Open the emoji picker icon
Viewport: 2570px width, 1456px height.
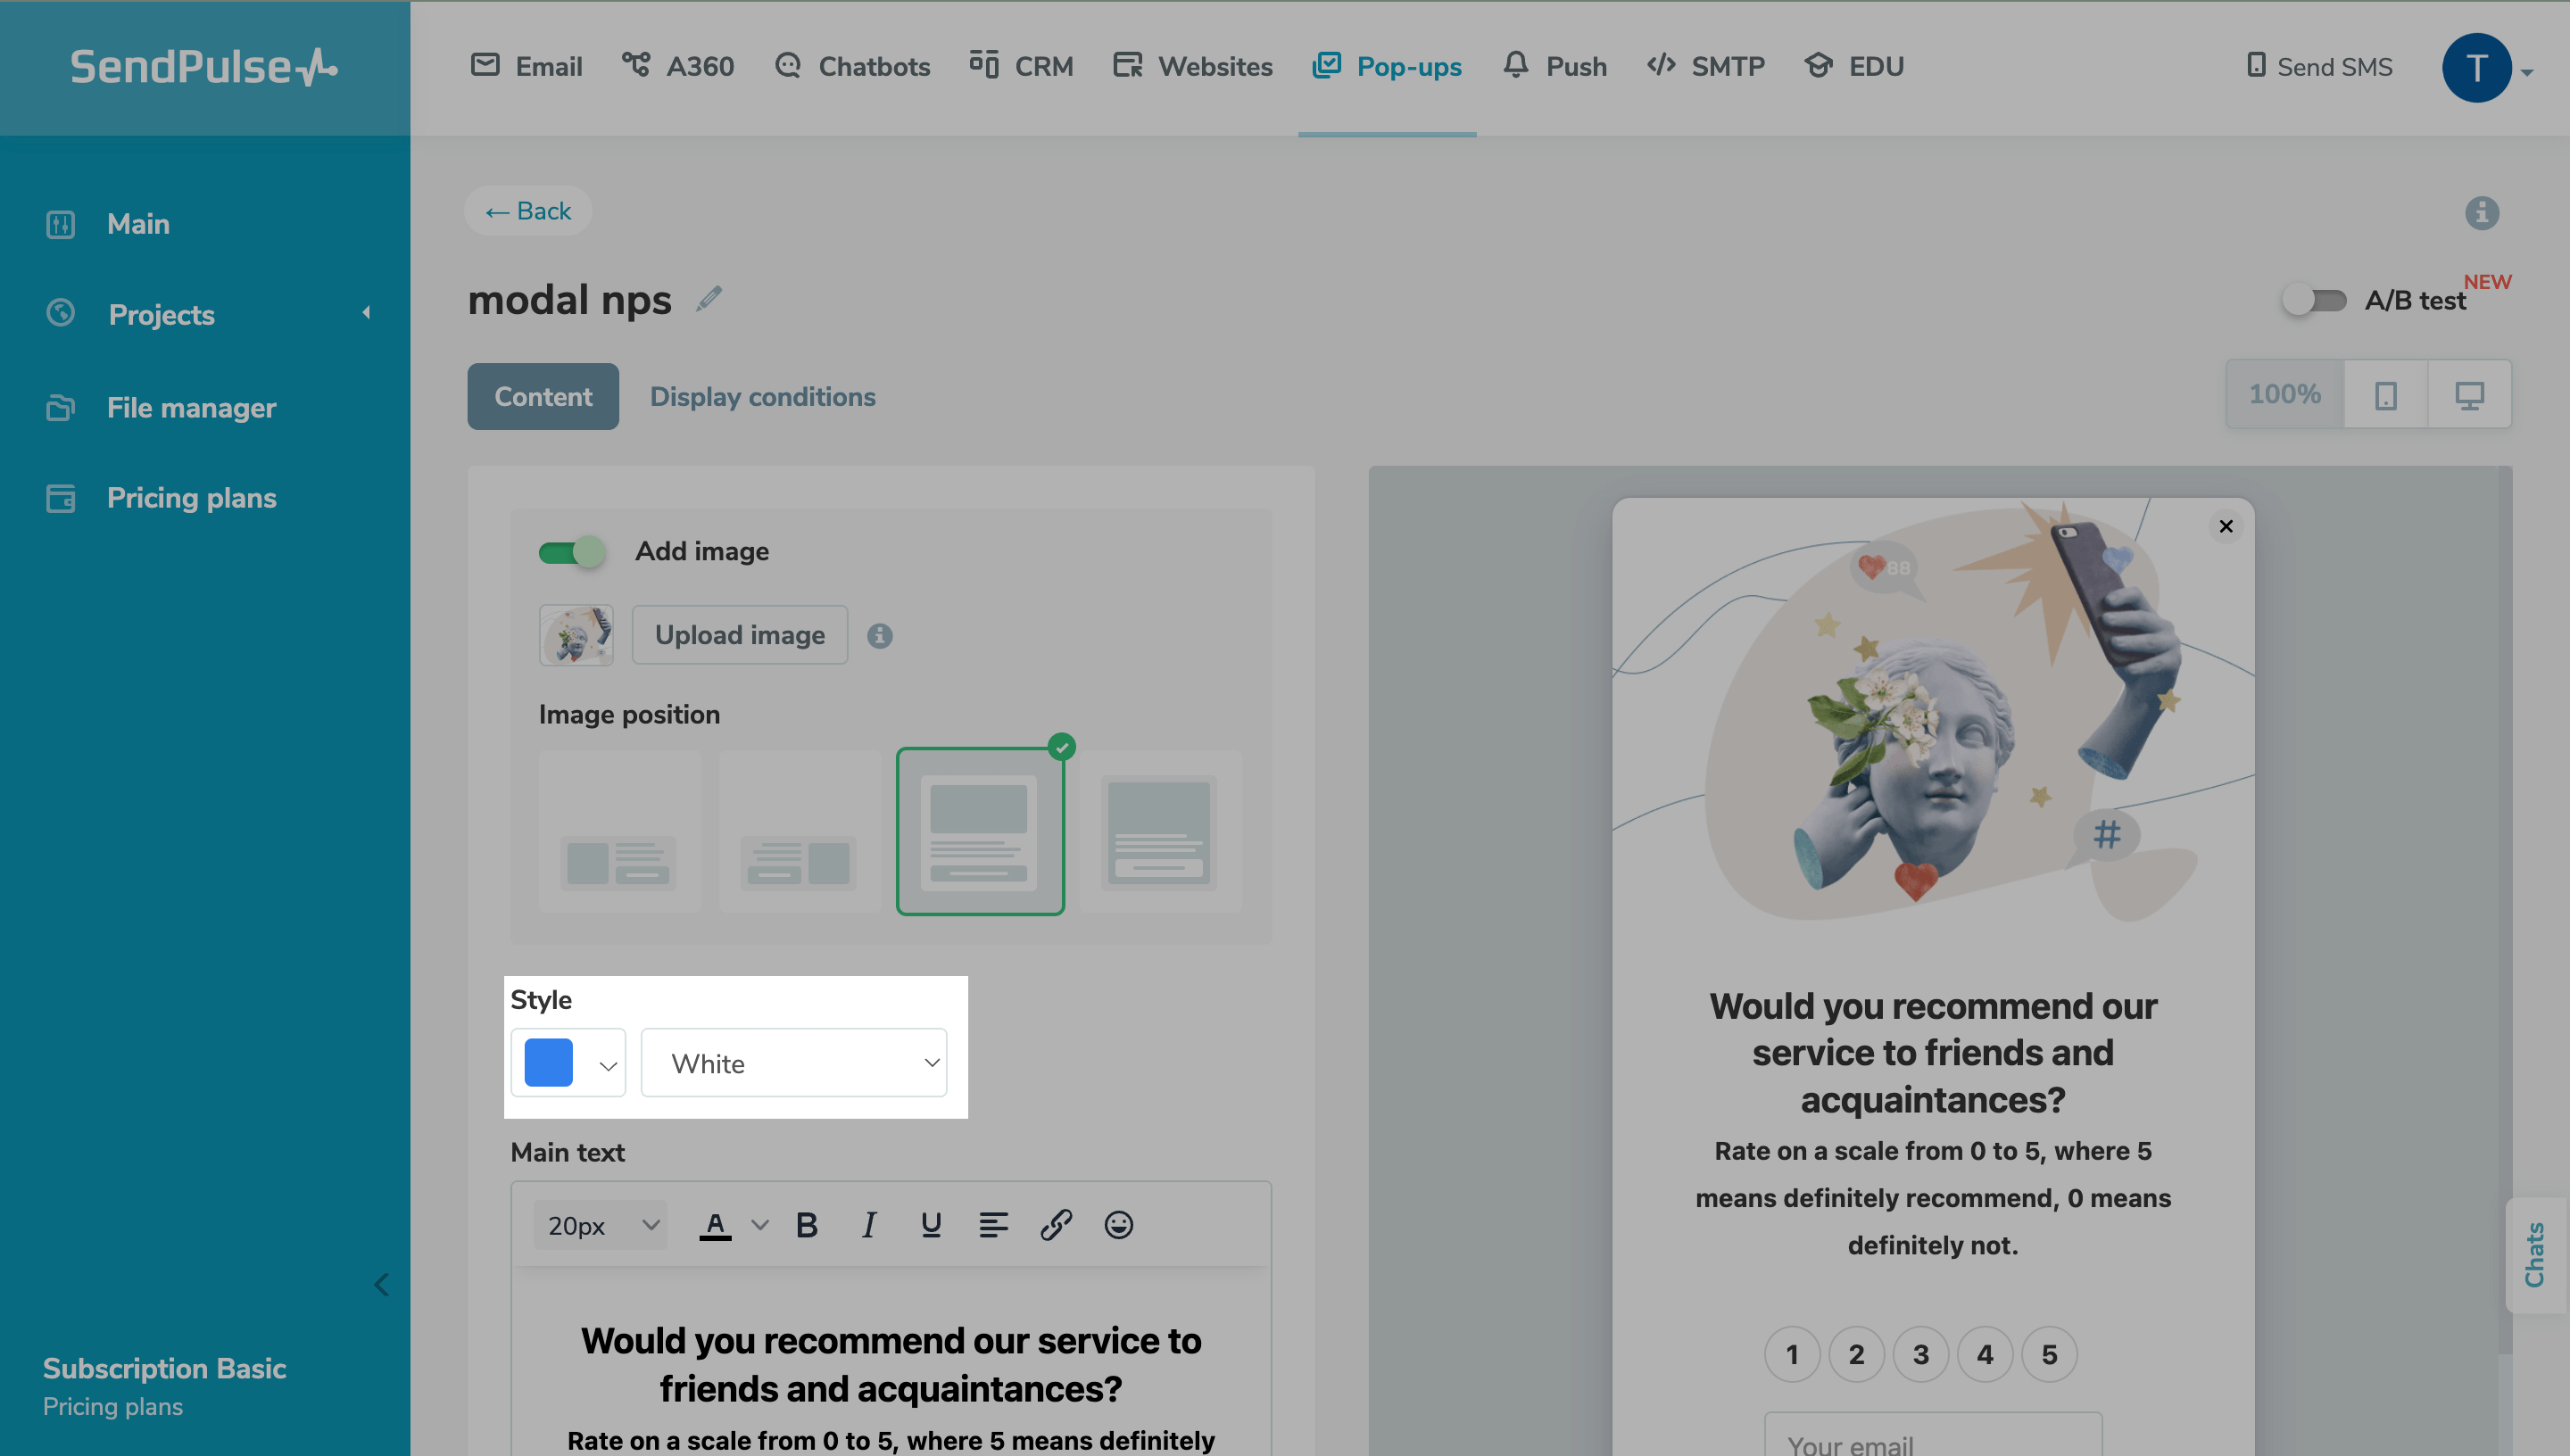point(1118,1225)
